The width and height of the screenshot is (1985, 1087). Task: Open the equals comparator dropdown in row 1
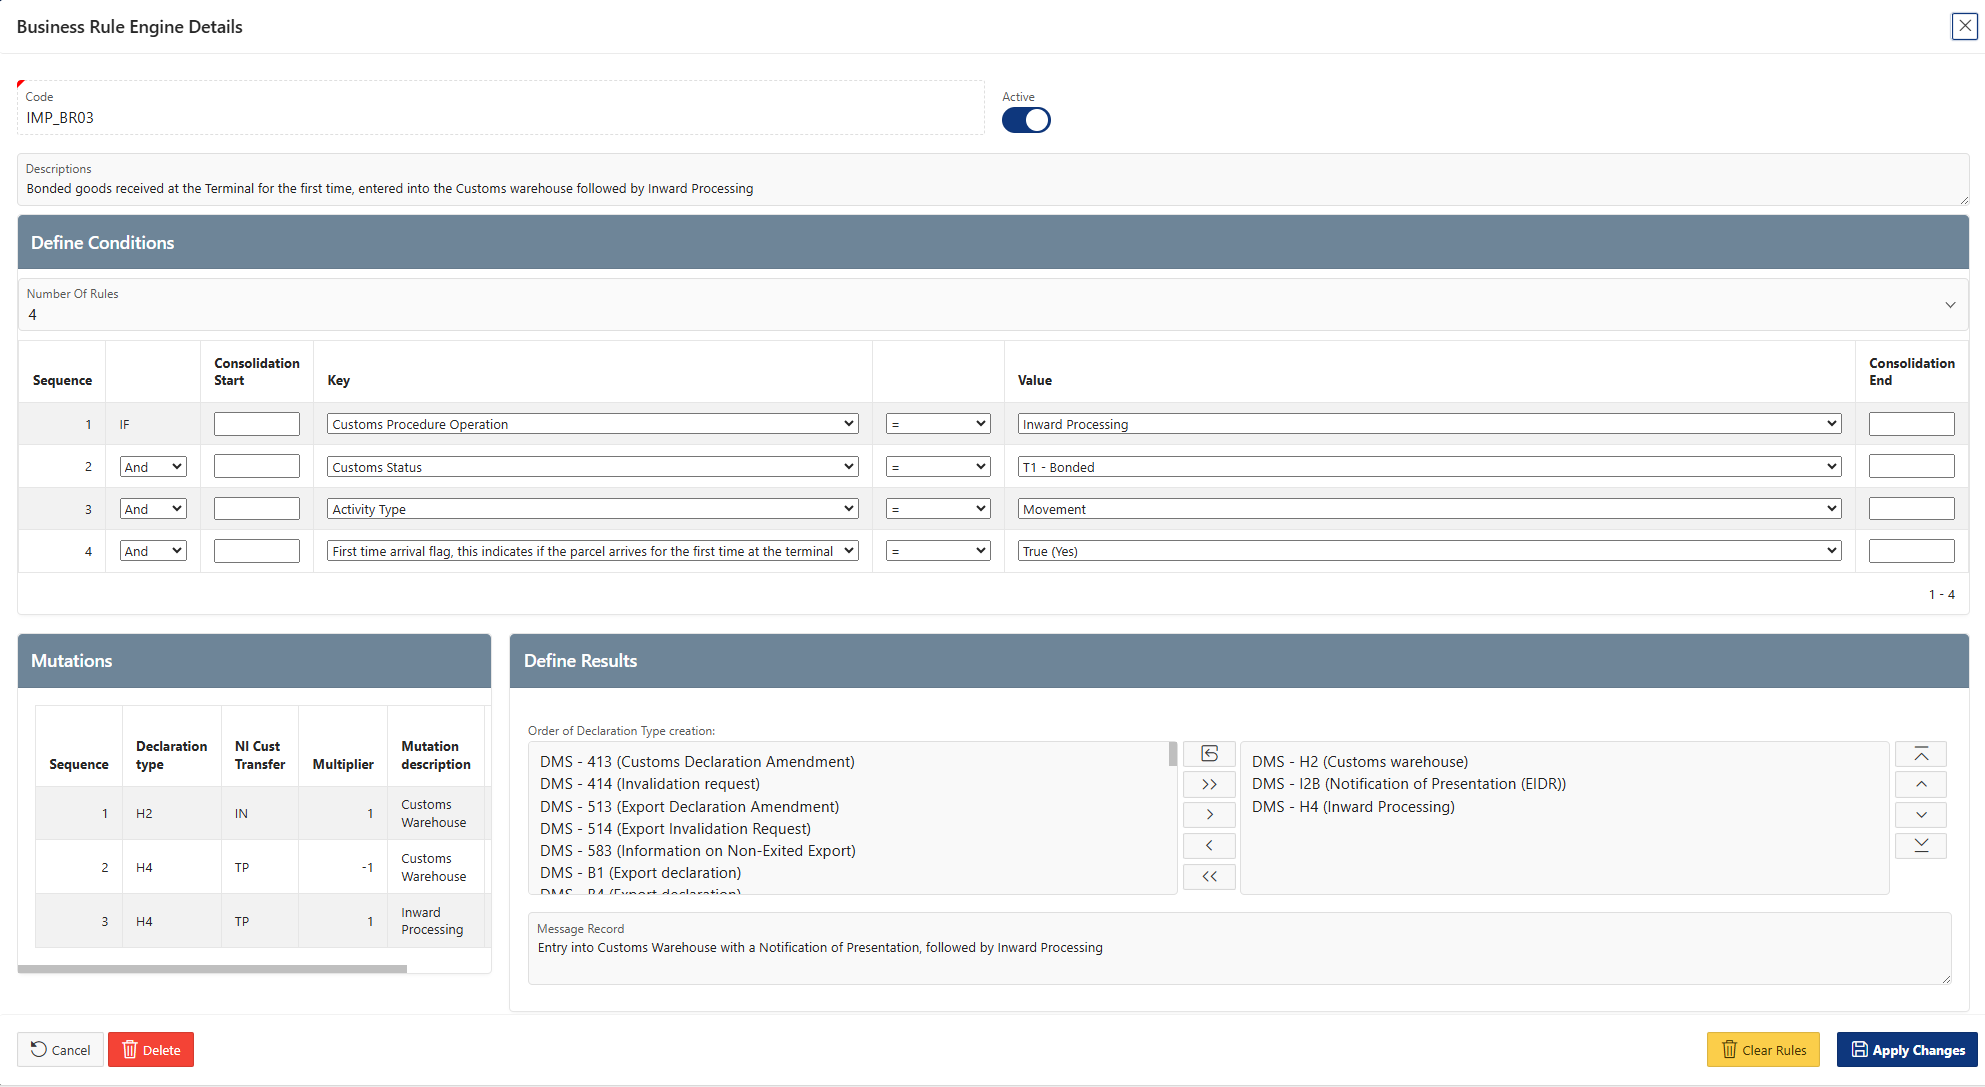[x=938, y=424]
